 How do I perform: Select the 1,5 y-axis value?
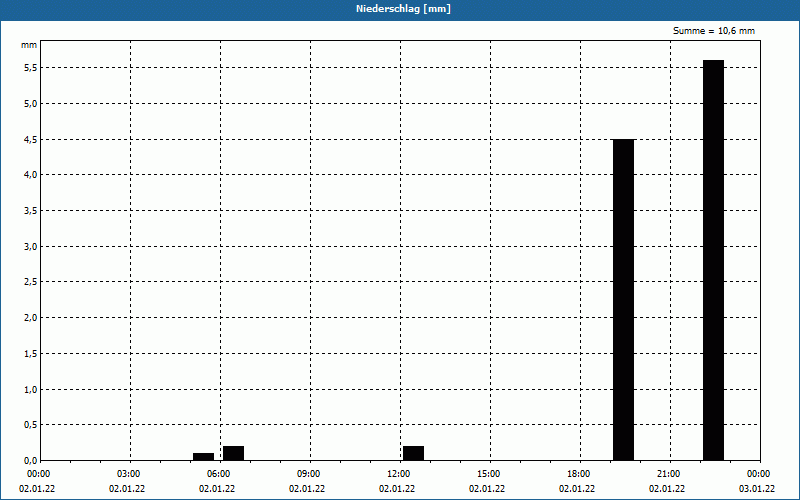click(31, 354)
